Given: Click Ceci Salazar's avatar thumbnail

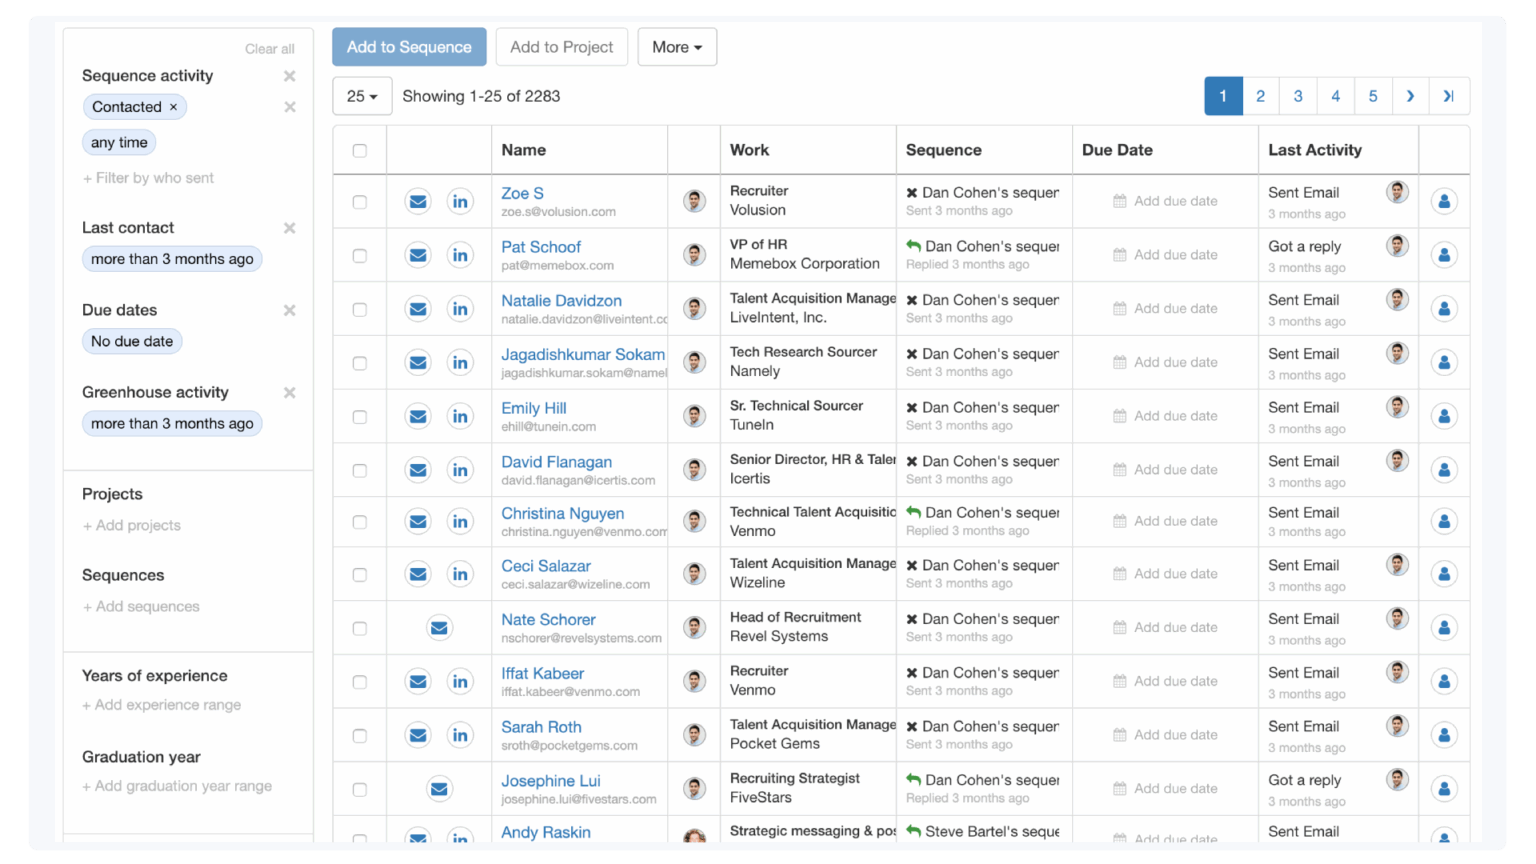Looking at the screenshot, I should tap(694, 574).
